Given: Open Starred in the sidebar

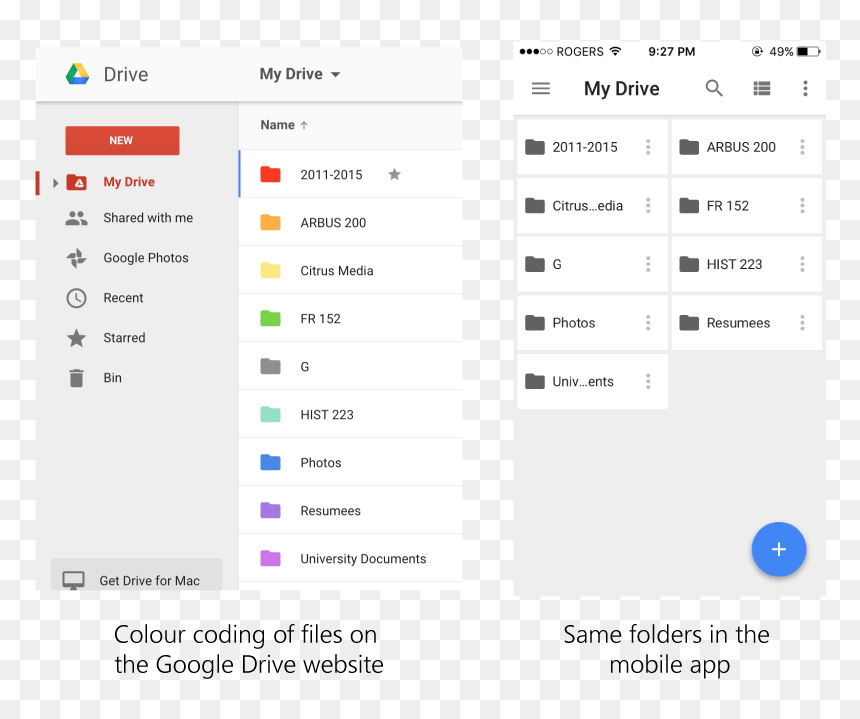Looking at the screenshot, I should (x=125, y=338).
